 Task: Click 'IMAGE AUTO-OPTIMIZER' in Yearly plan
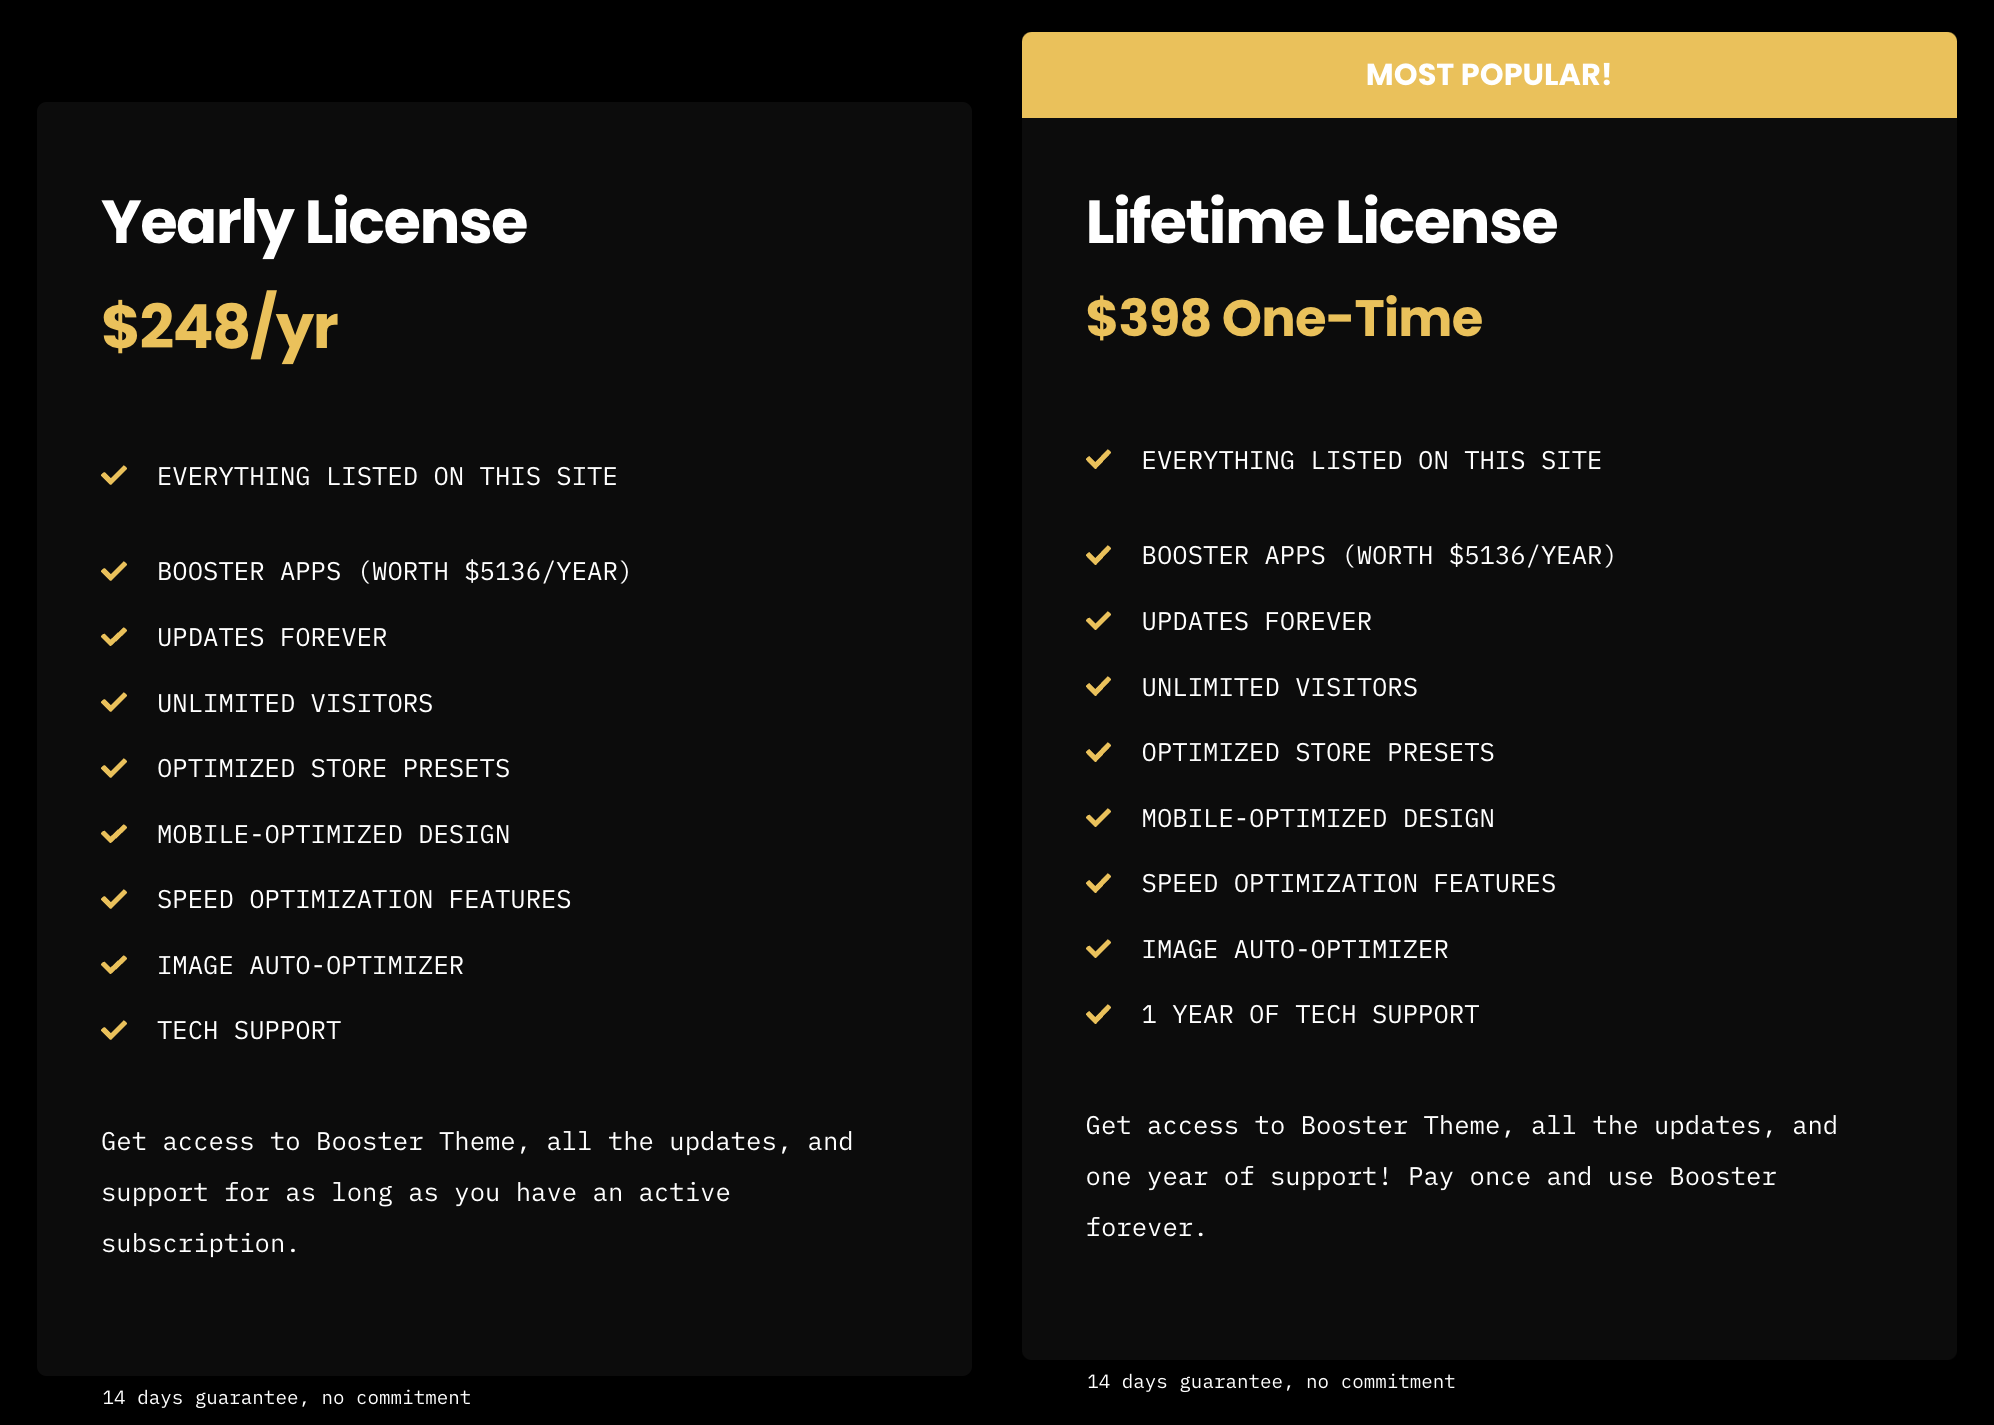click(310, 966)
